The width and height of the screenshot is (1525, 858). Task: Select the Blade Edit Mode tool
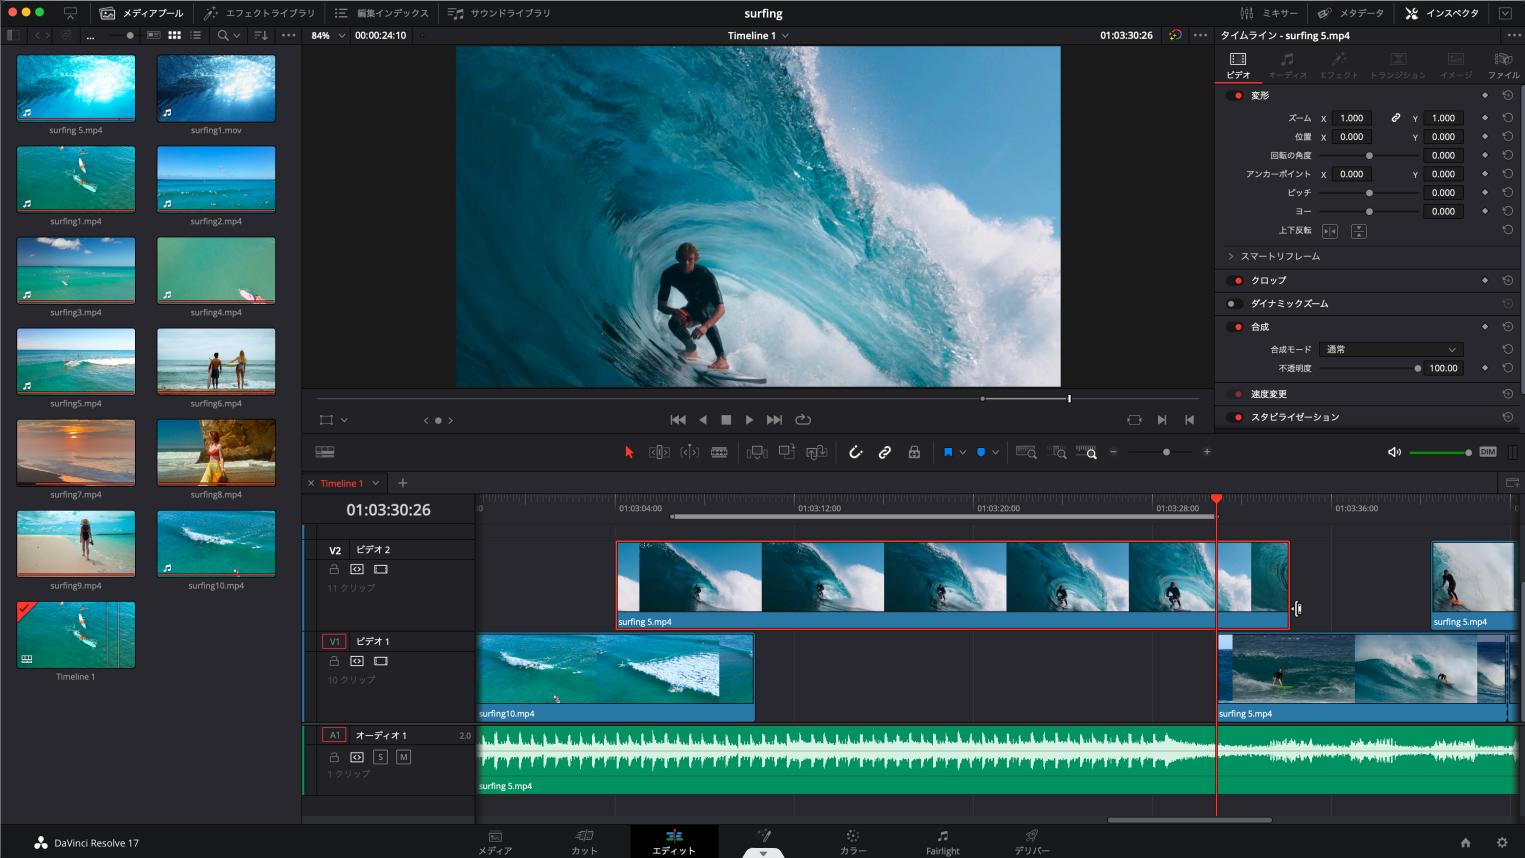[x=719, y=452]
